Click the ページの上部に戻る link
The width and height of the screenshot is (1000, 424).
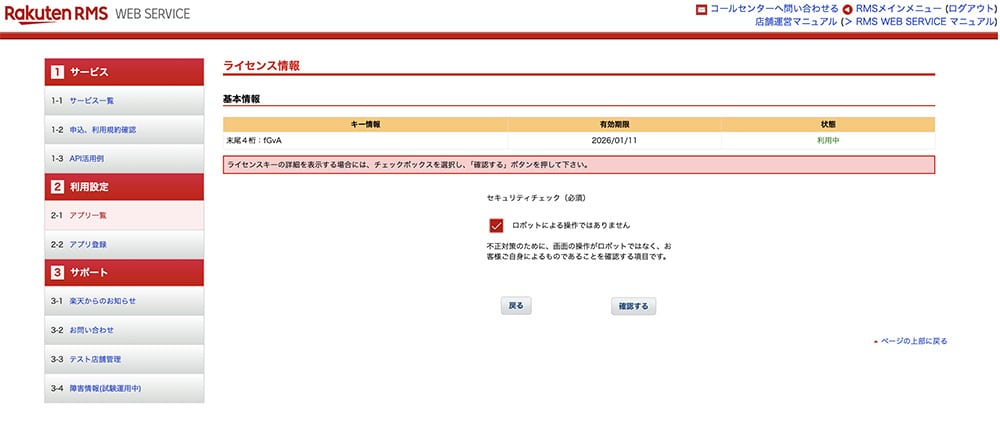tap(914, 341)
